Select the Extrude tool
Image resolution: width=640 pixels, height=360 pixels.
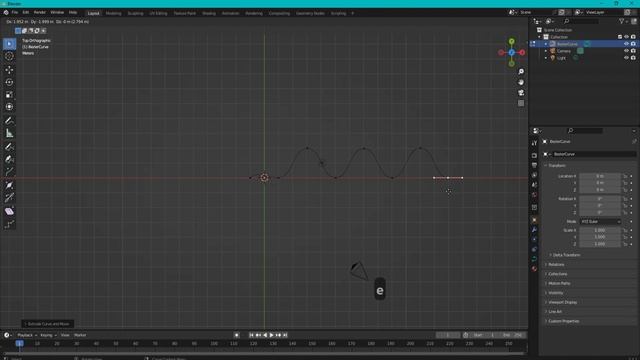9,172
